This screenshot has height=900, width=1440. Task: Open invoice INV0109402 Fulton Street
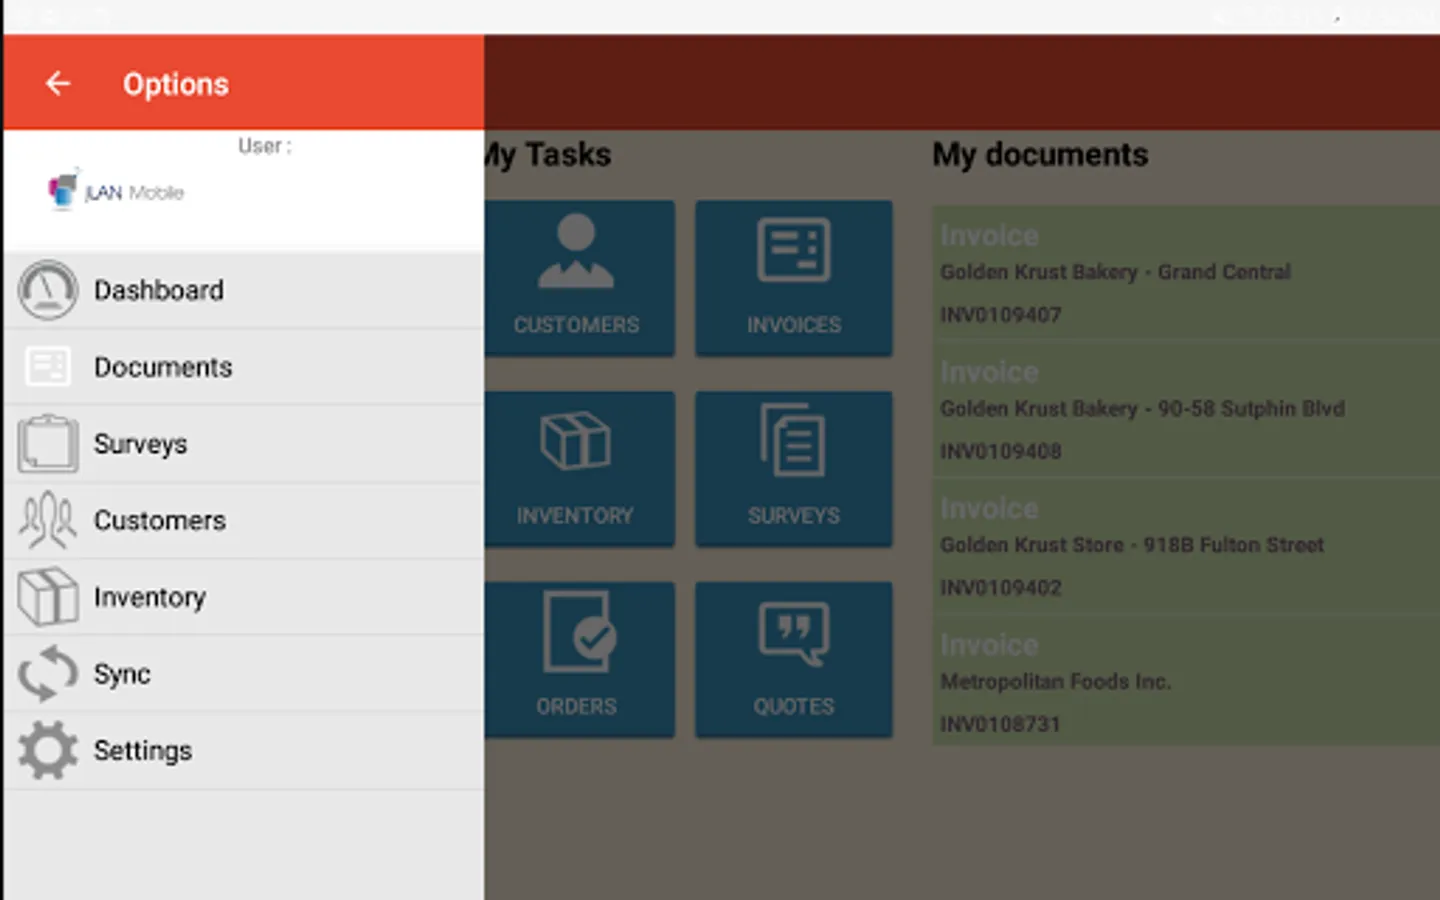pyautogui.click(x=1186, y=546)
